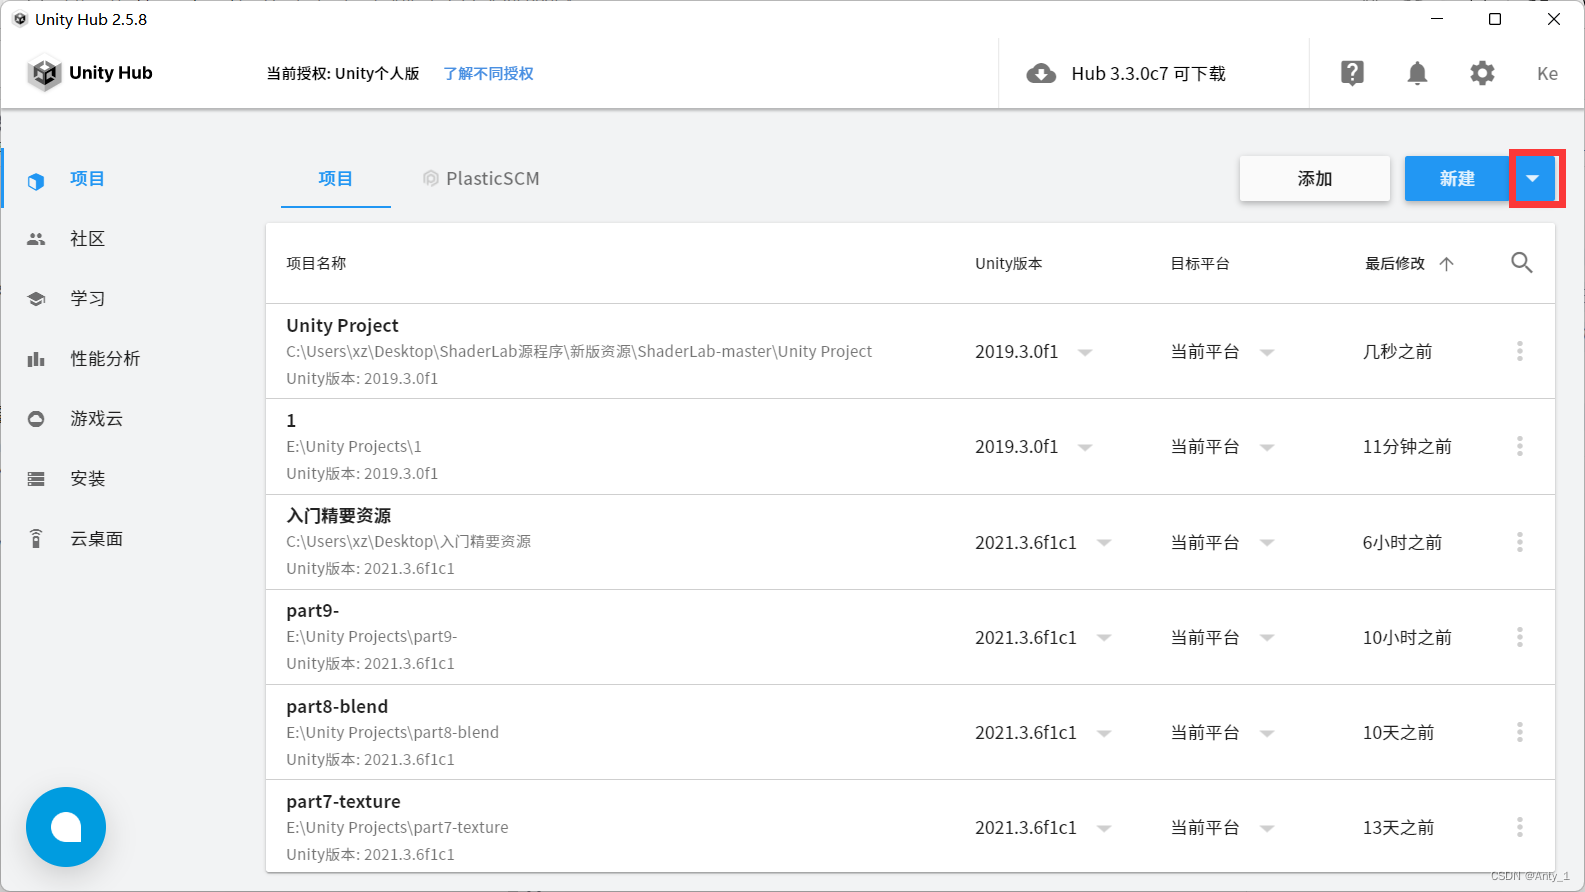This screenshot has height=892, width=1585.
Task: Open notifications bell icon
Action: point(1417,73)
